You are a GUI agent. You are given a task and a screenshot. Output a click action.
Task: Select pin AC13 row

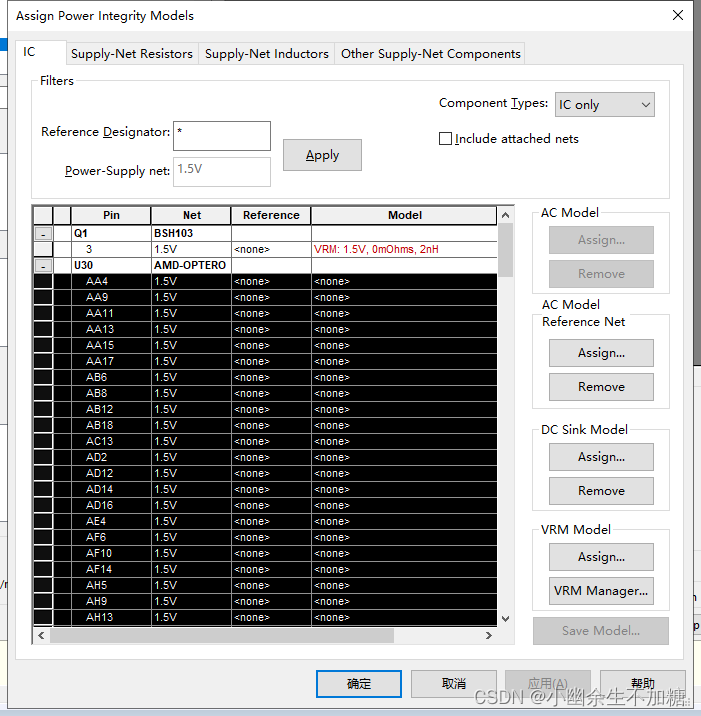click(x=265, y=441)
